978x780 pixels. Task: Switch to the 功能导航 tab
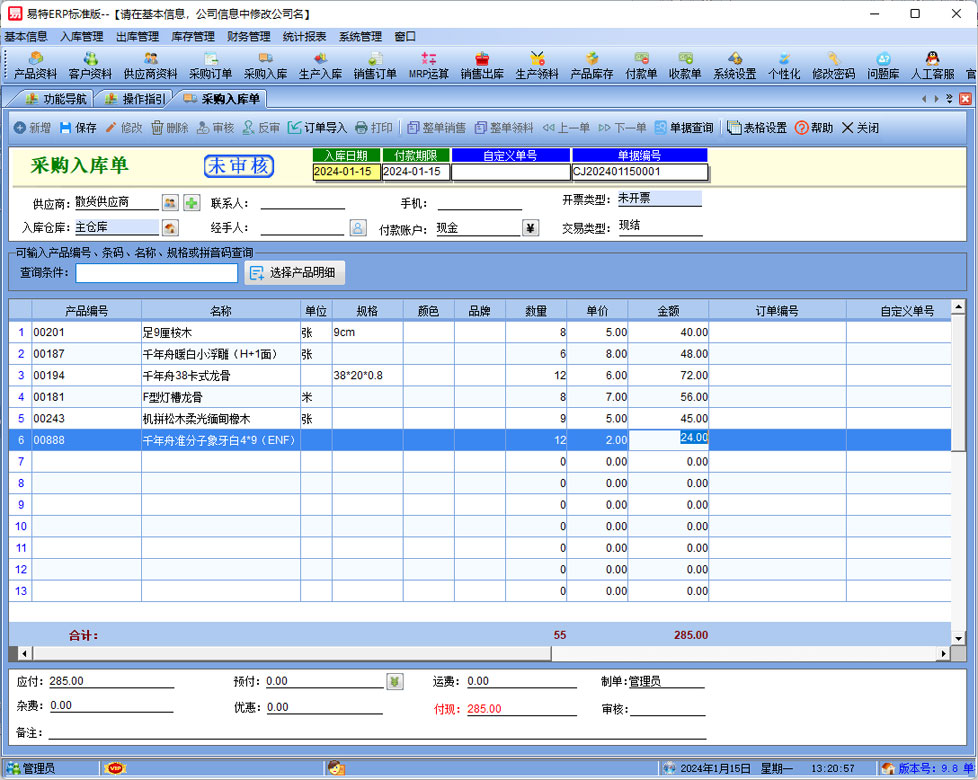click(56, 99)
